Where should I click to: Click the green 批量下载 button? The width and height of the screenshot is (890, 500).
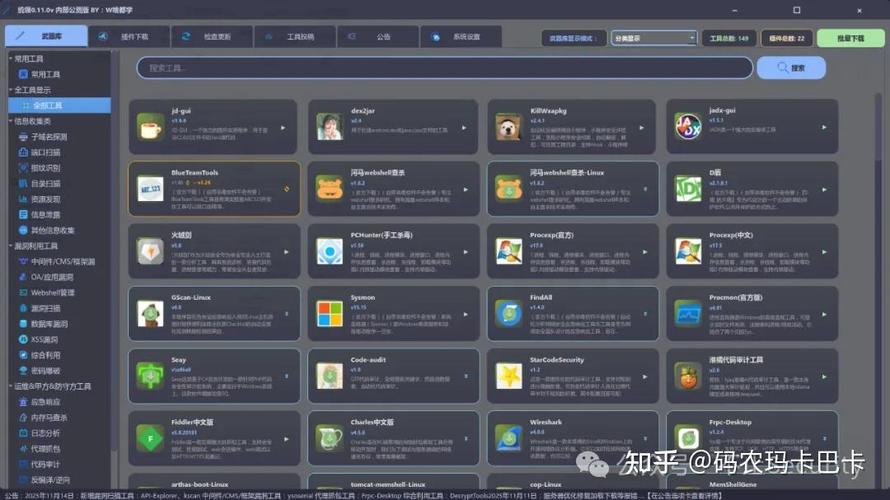(x=850, y=38)
